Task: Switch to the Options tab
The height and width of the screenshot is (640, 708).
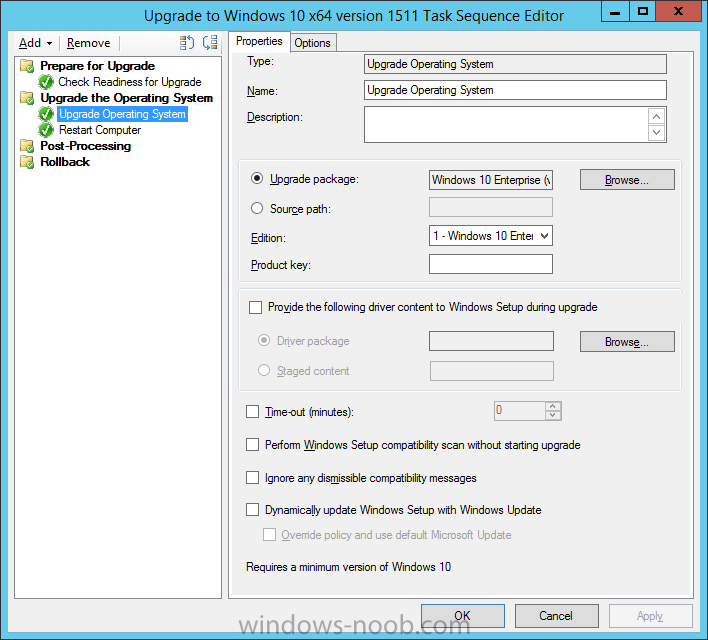Action: (x=312, y=43)
